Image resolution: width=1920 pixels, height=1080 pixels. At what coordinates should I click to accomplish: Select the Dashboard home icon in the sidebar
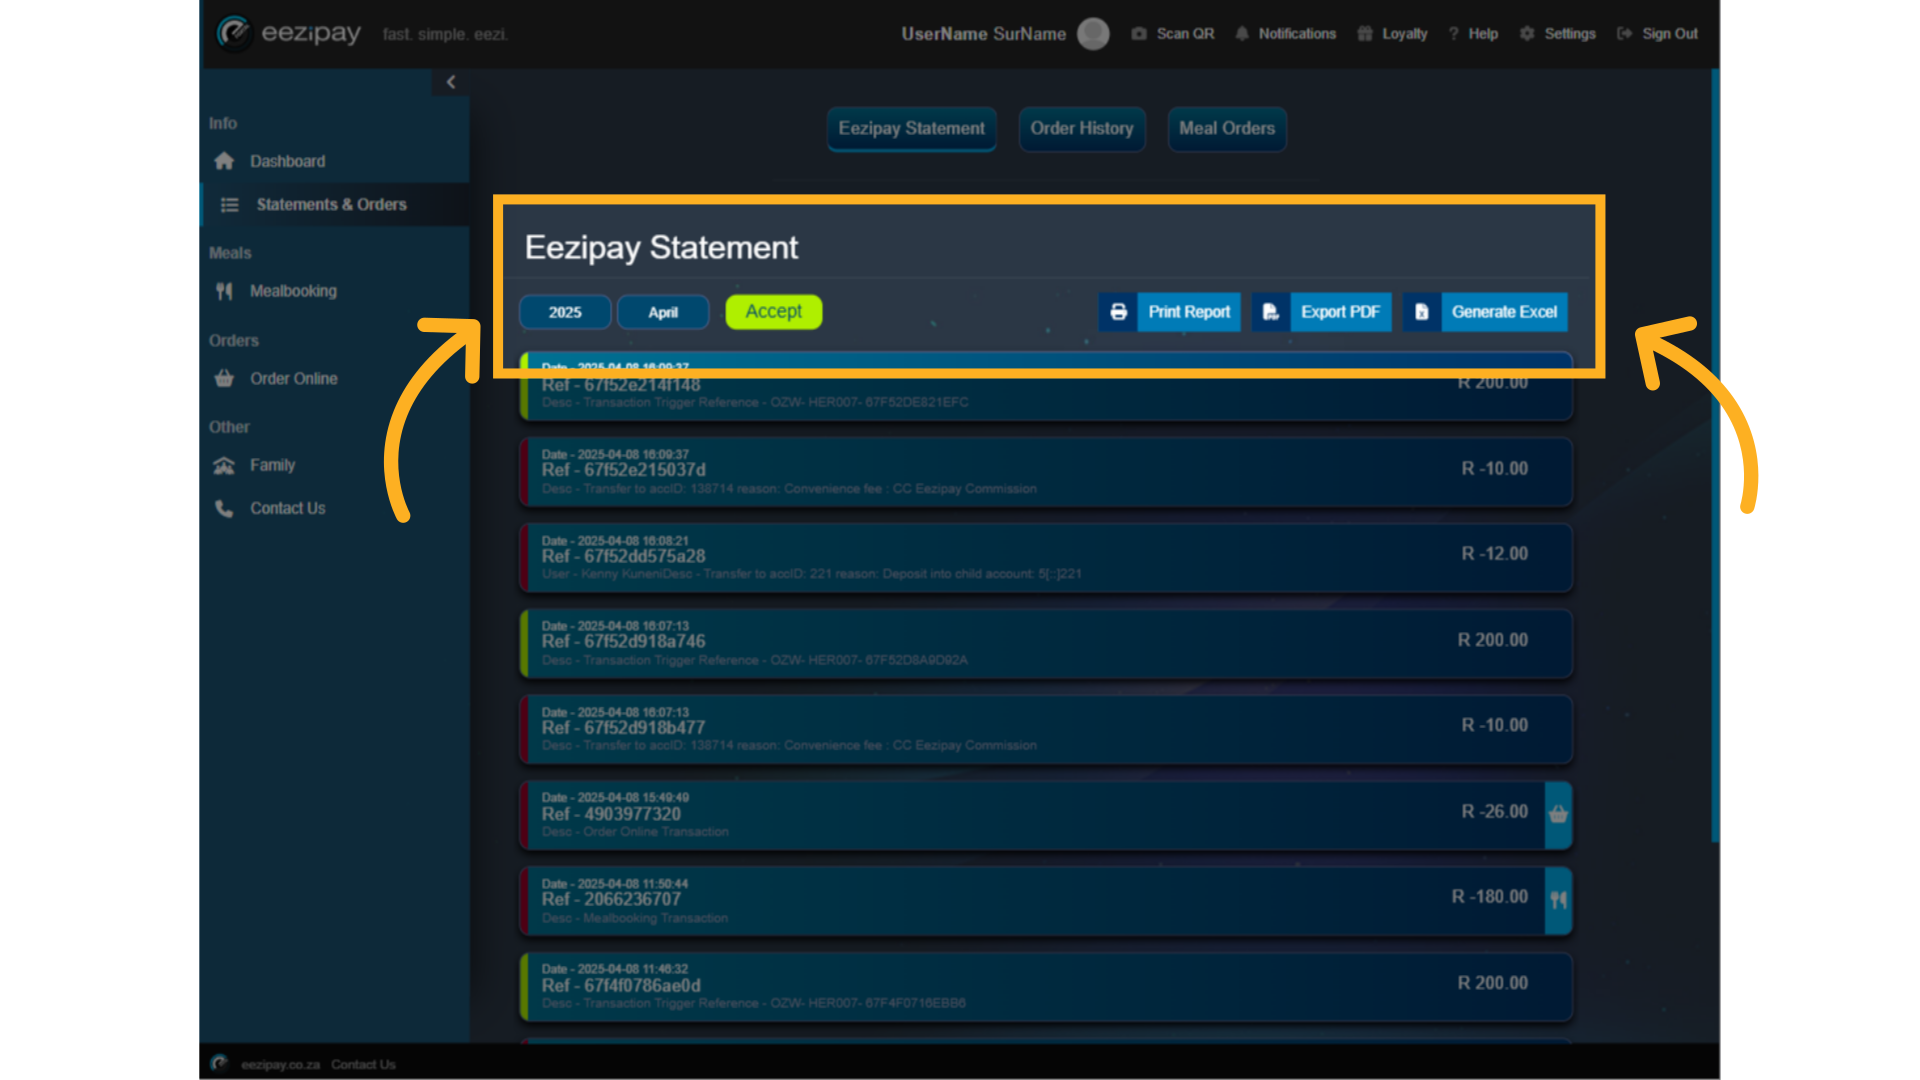click(x=225, y=161)
